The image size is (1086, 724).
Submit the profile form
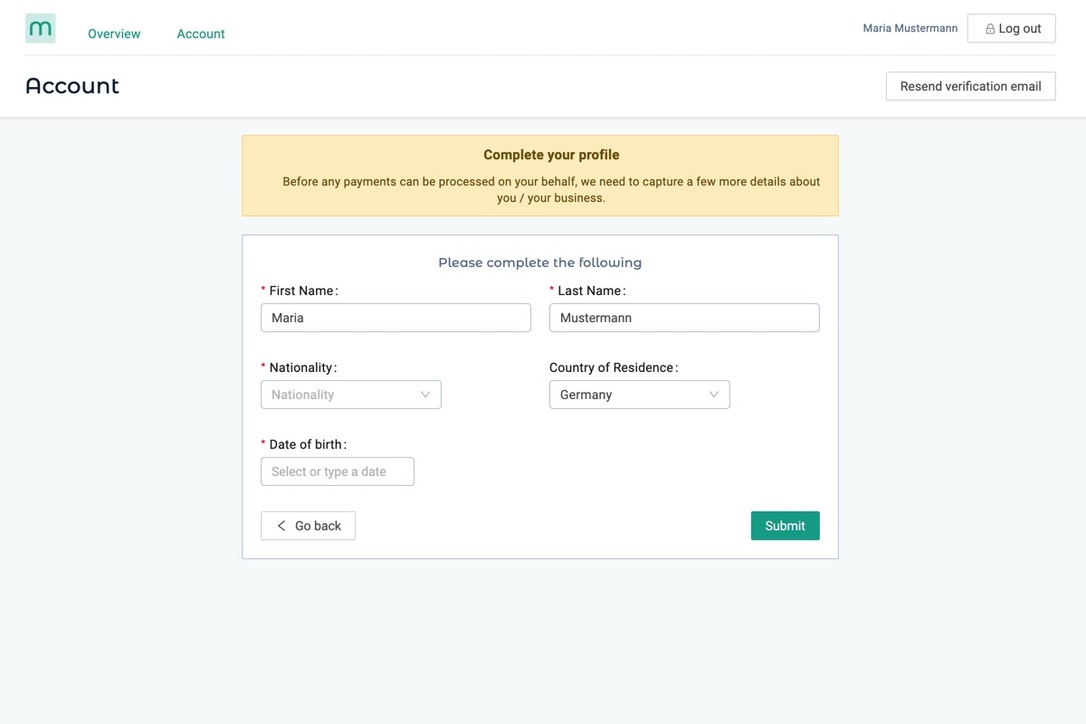pos(785,526)
